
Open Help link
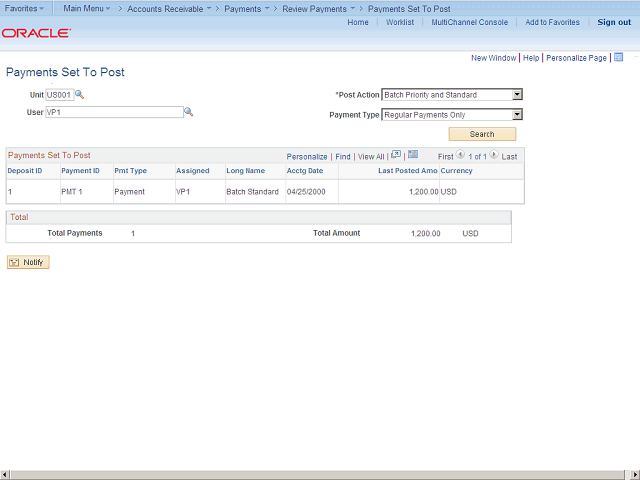(x=531, y=58)
